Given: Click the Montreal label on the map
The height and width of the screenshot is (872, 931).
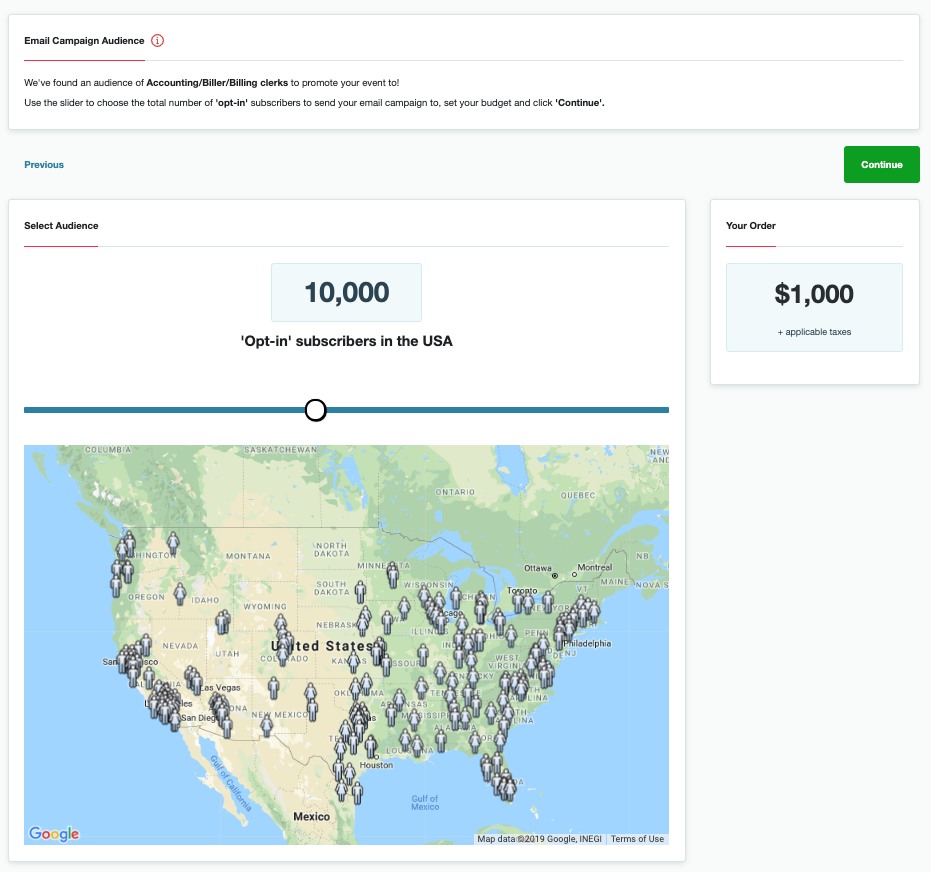Looking at the screenshot, I should 594,567.
